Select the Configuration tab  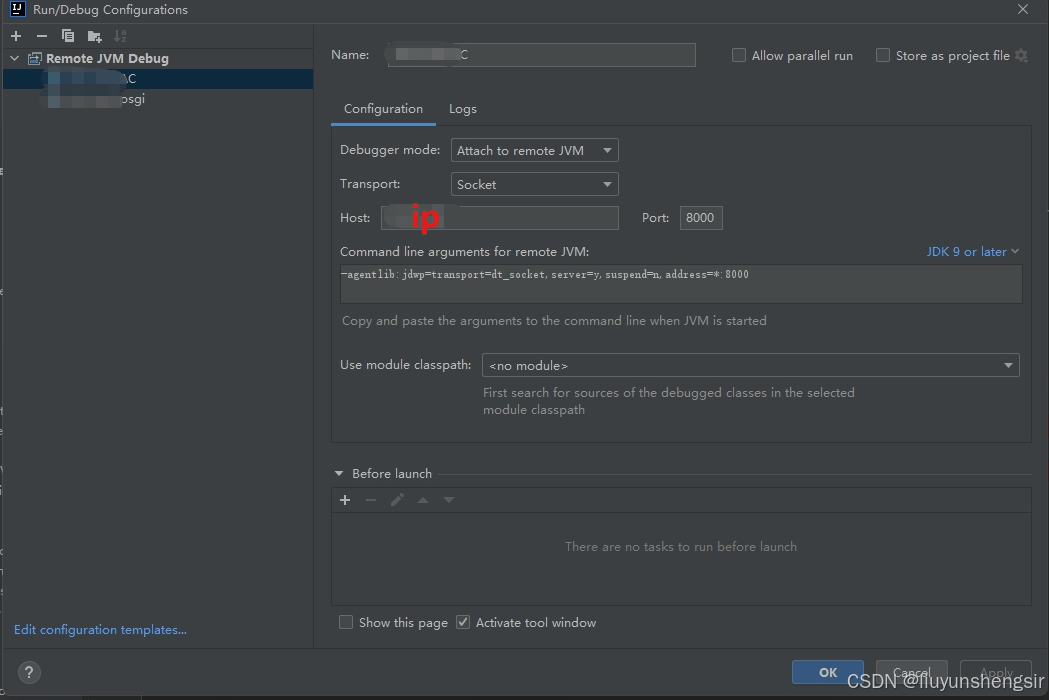point(383,109)
